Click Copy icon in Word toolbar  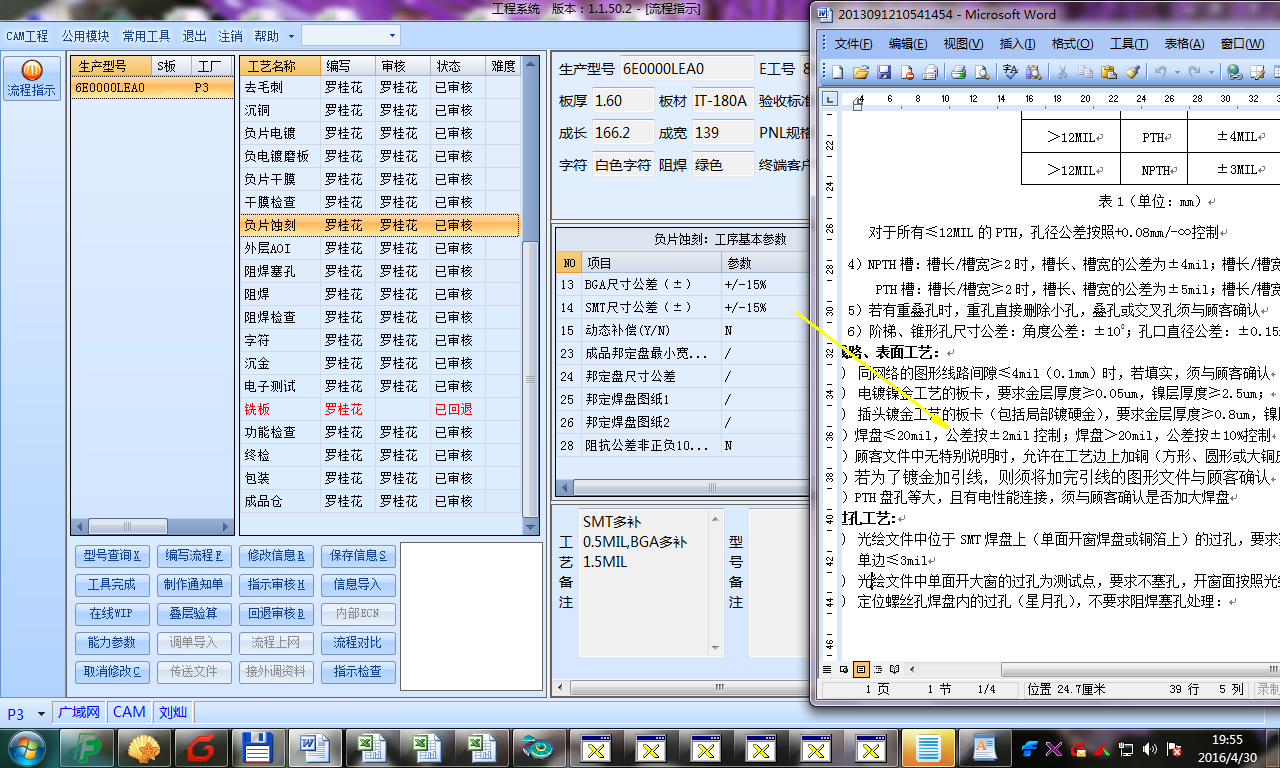1085,72
